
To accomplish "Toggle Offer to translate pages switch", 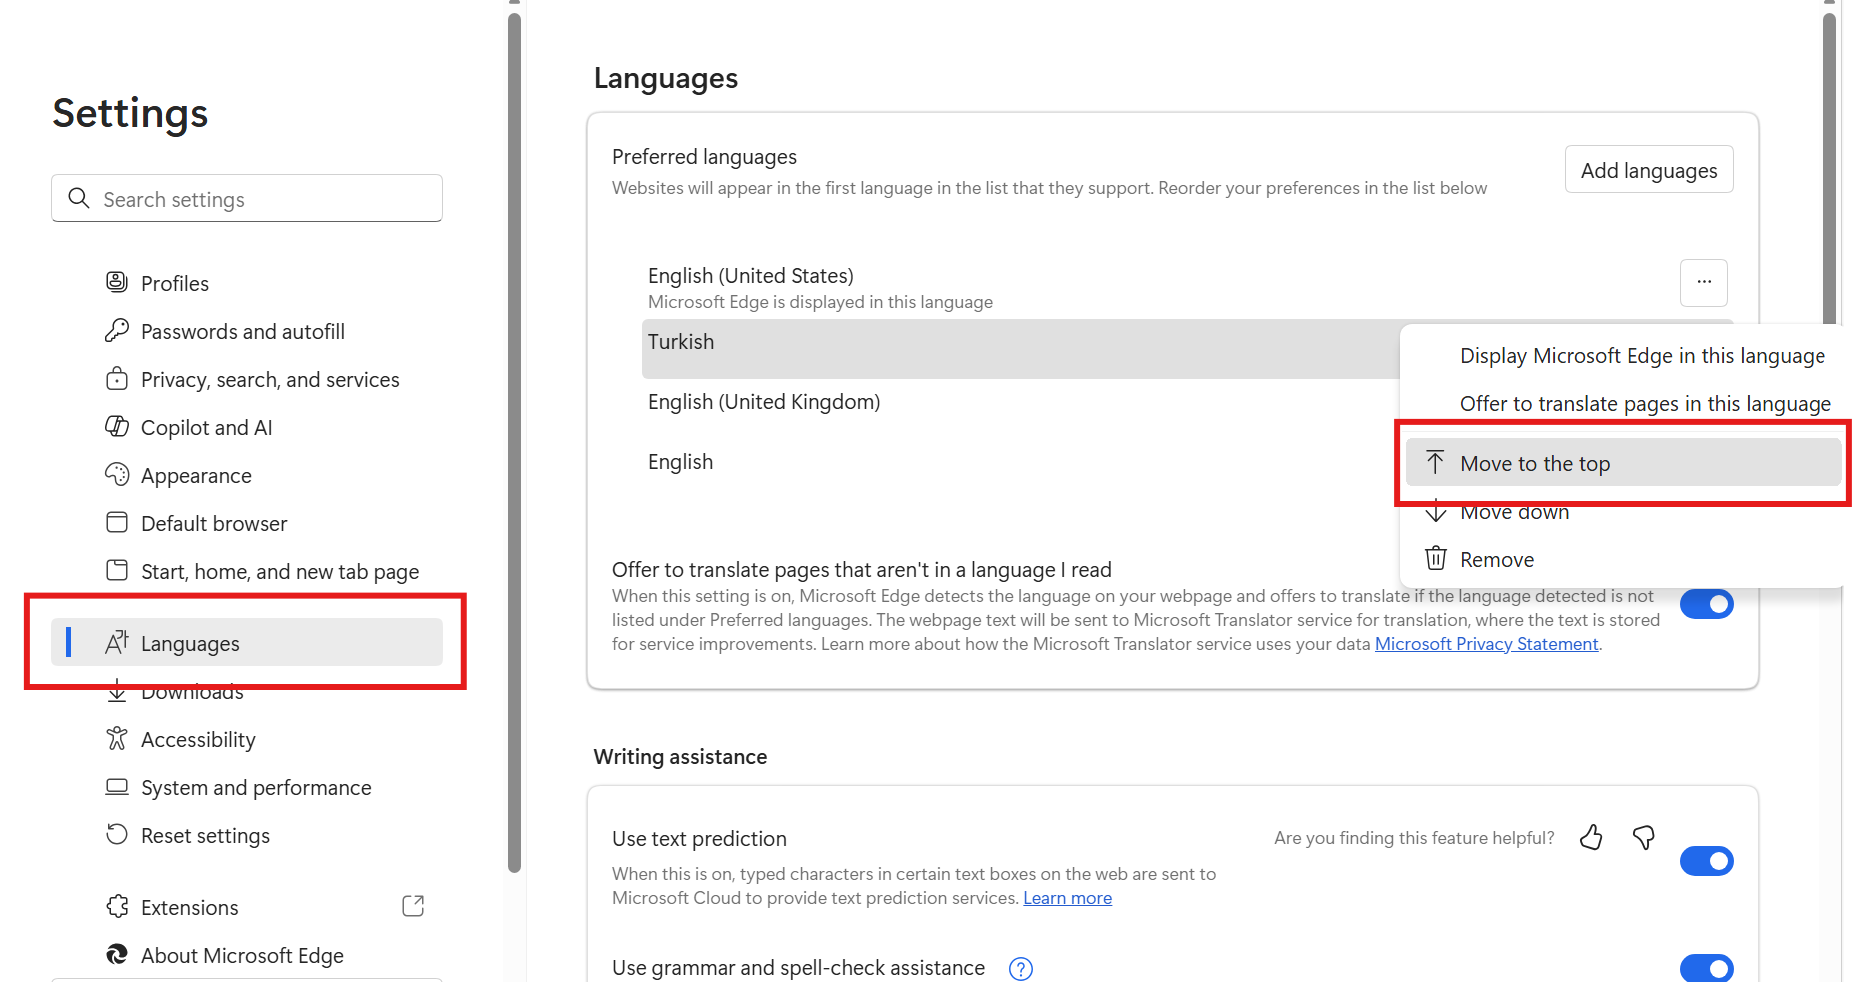I will point(1706,604).
